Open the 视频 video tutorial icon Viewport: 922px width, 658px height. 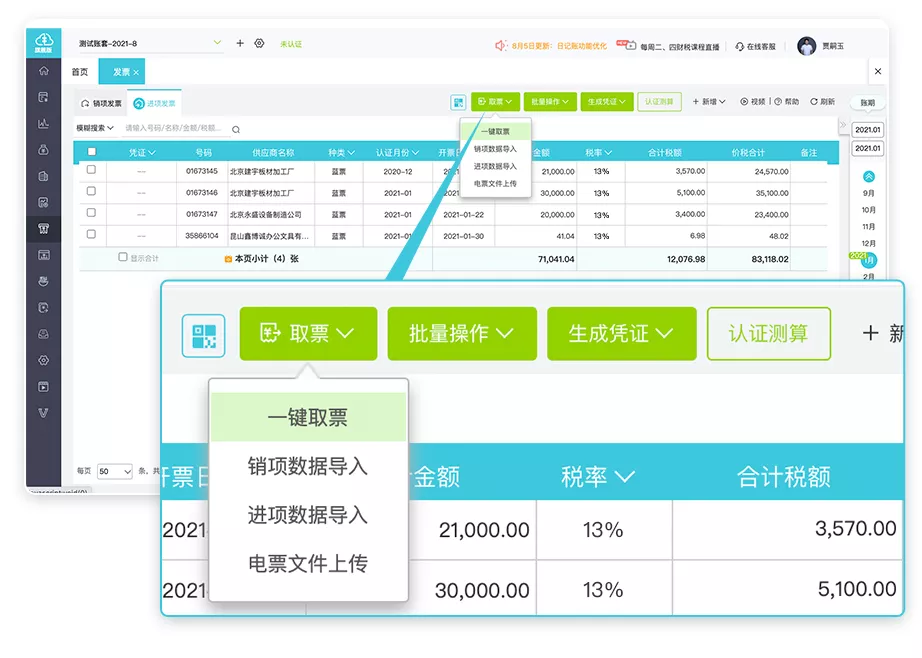click(745, 102)
